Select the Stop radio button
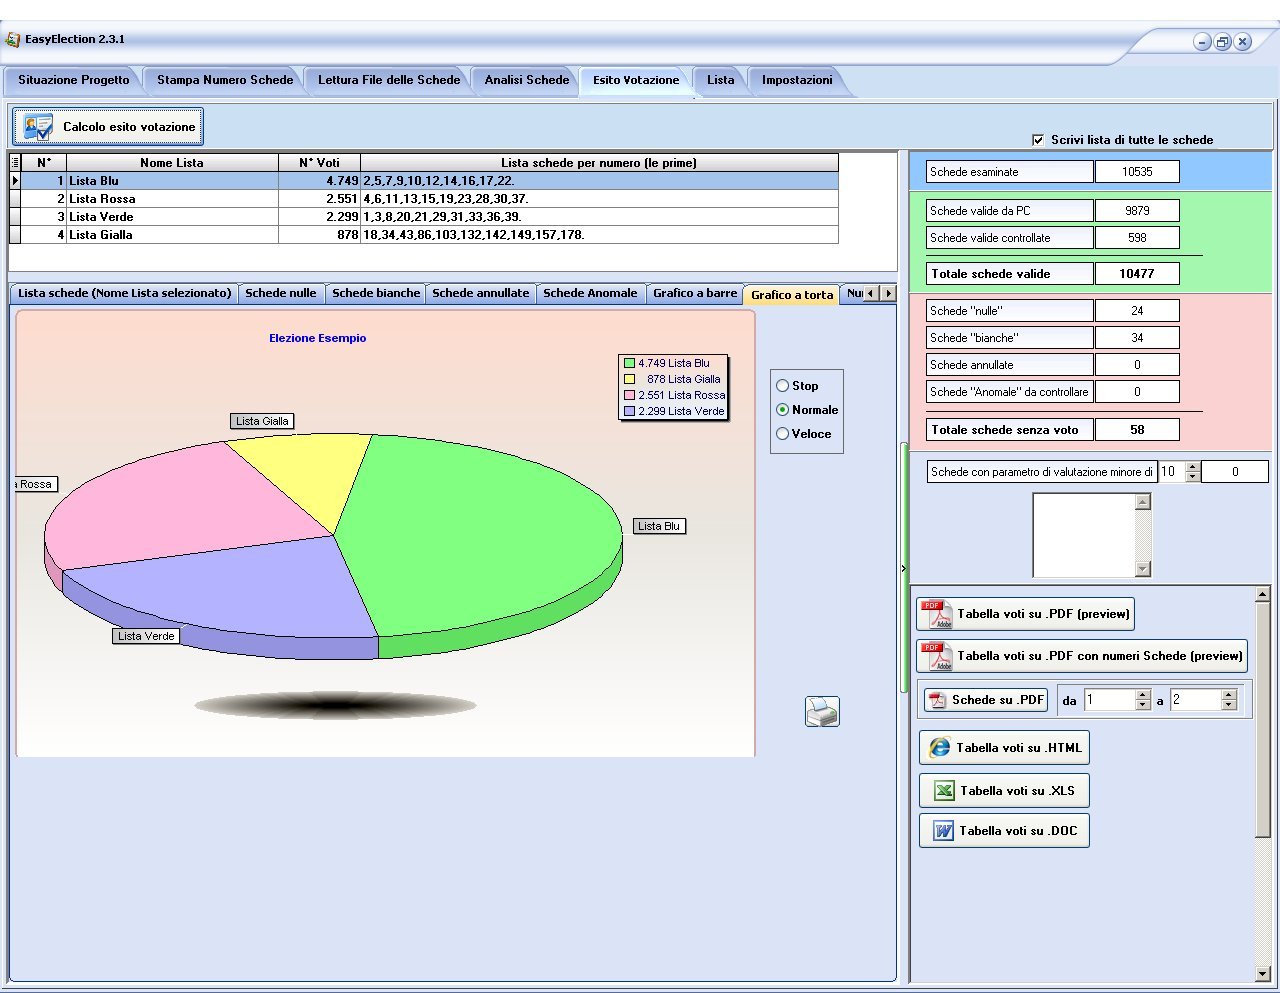This screenshot has width=1280, height=993. point(783,386)
